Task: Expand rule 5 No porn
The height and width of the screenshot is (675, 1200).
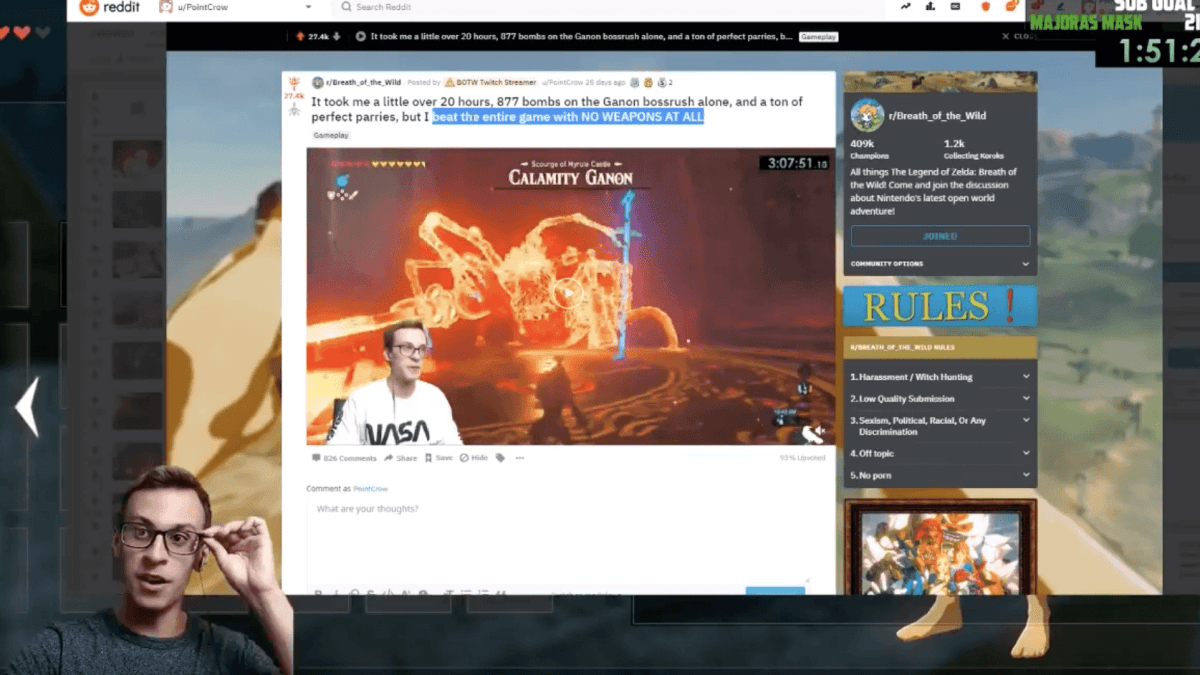Action: coord(940,475)
